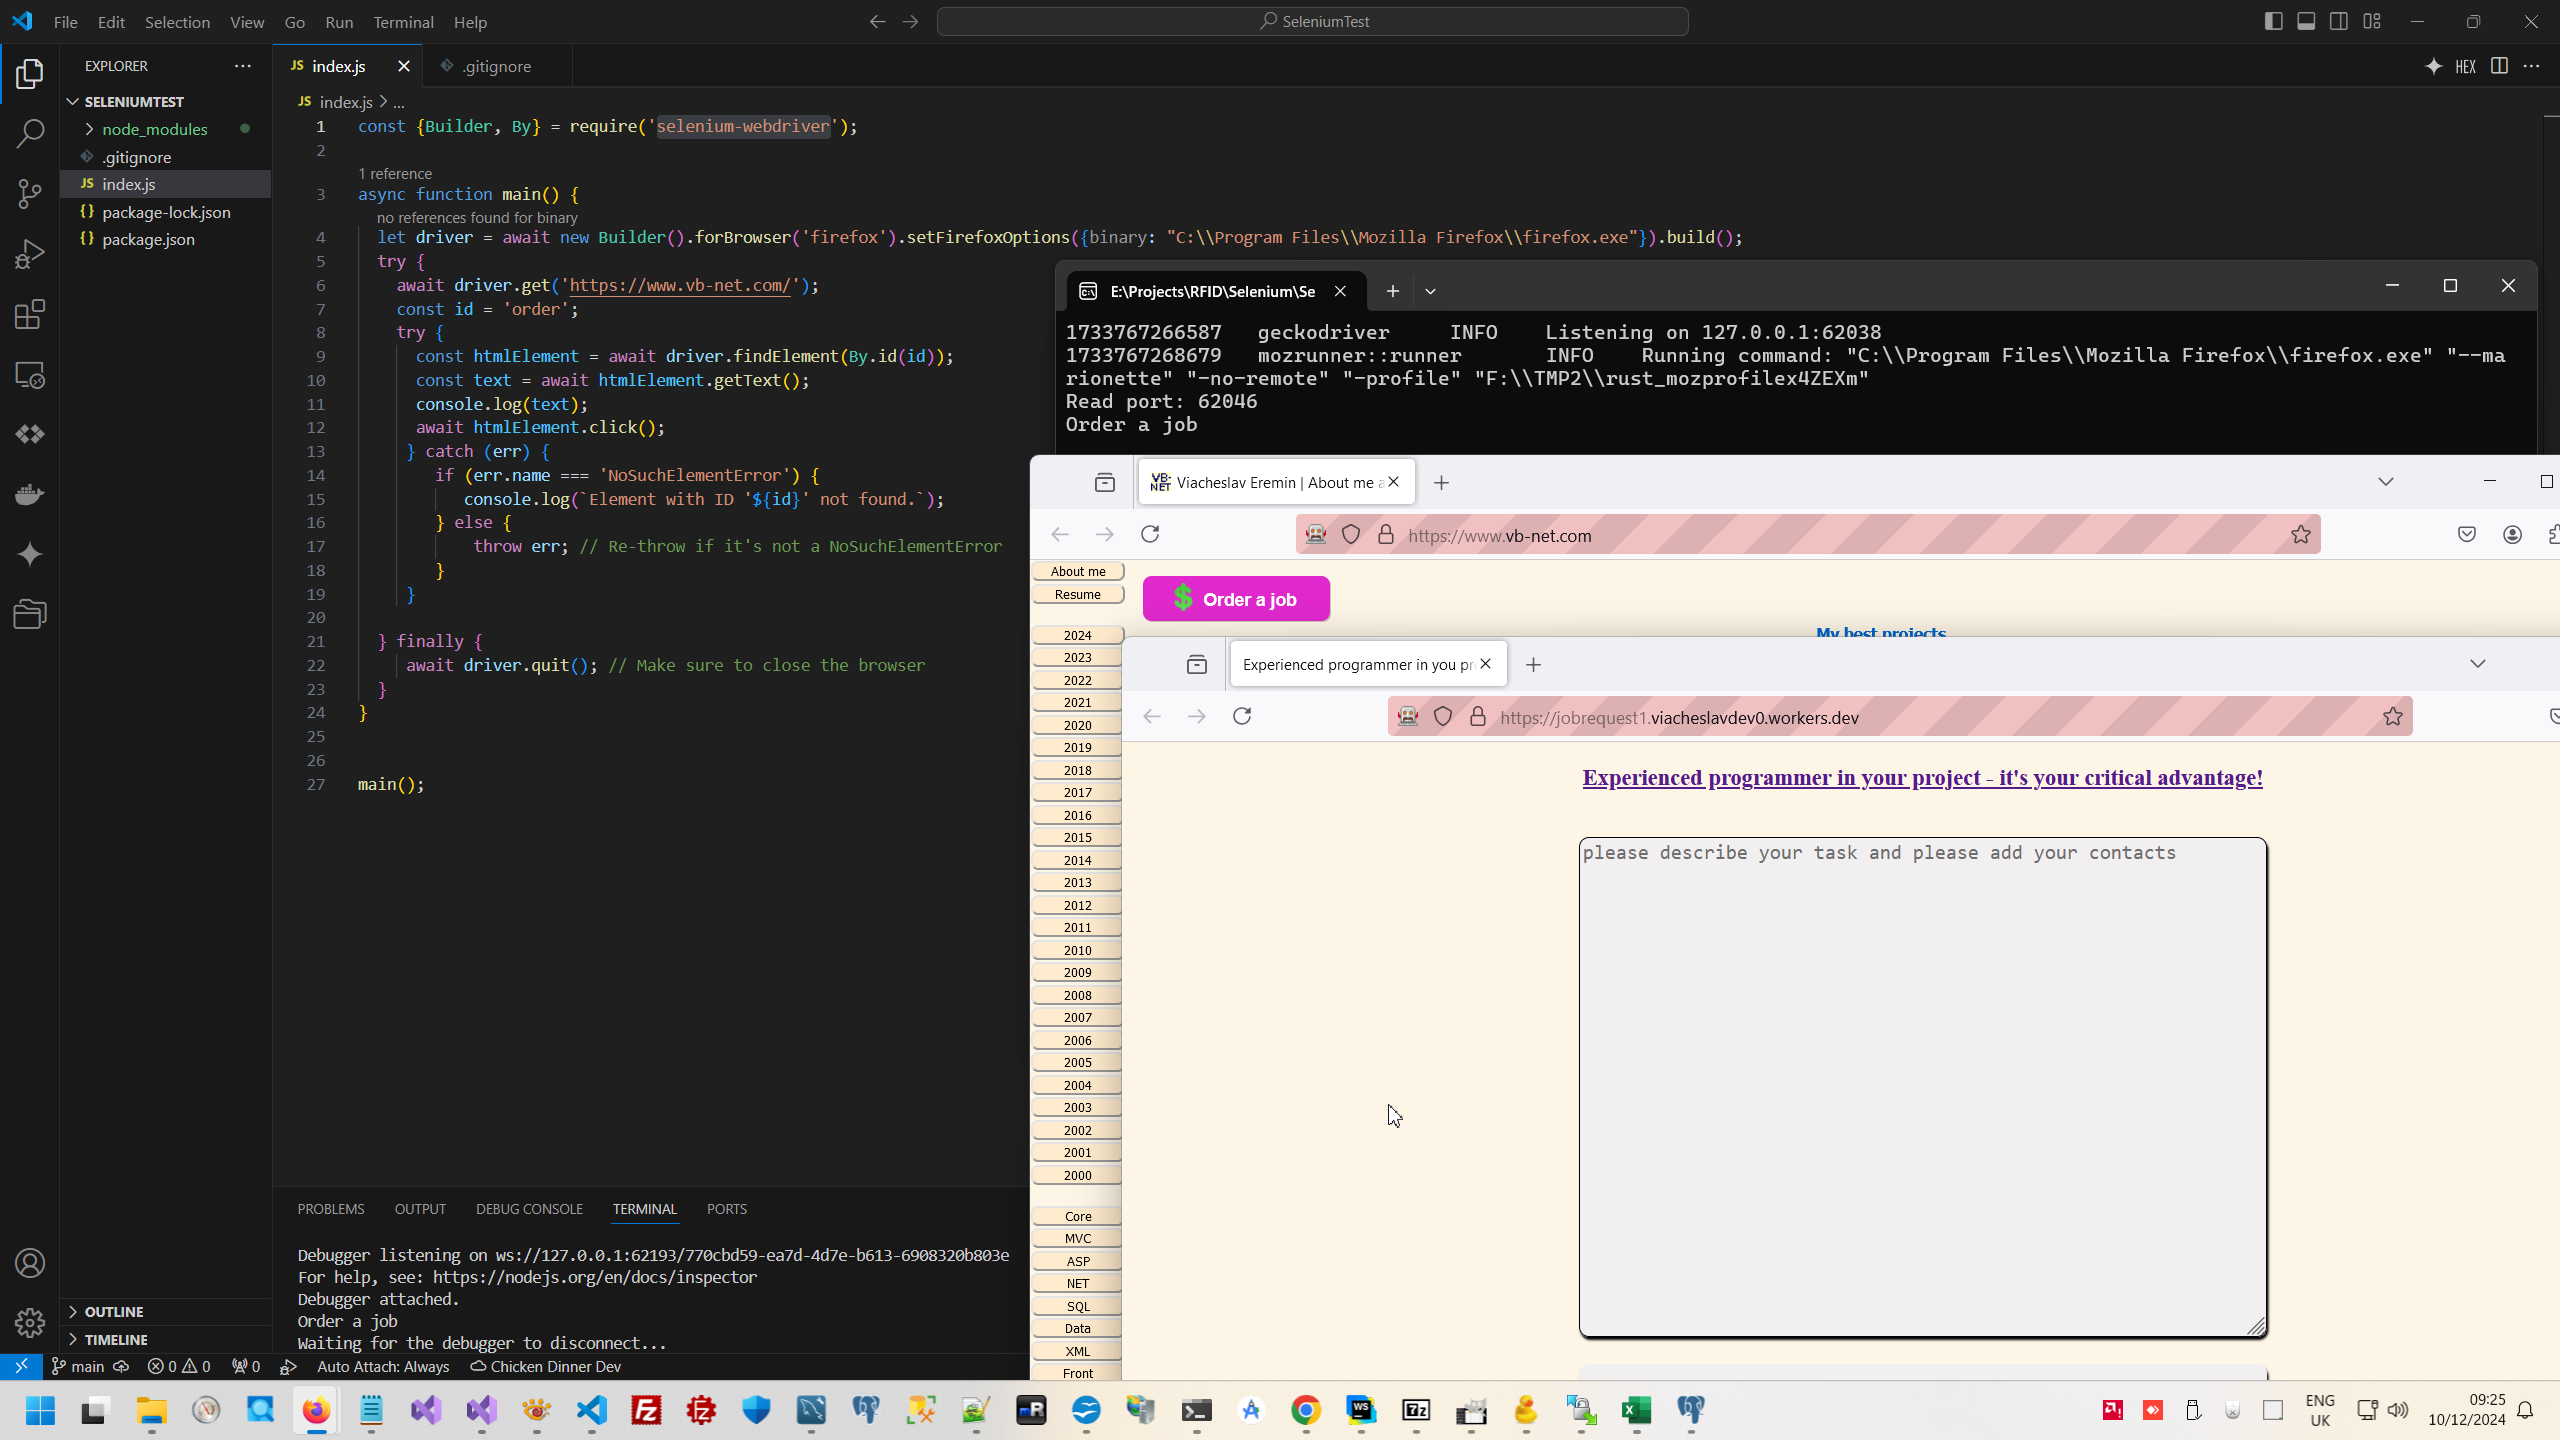Toggle the bottom Panel layout button
Image resolution: width=2560 pixels, height=1440 pixels.
coord(2306,21)
